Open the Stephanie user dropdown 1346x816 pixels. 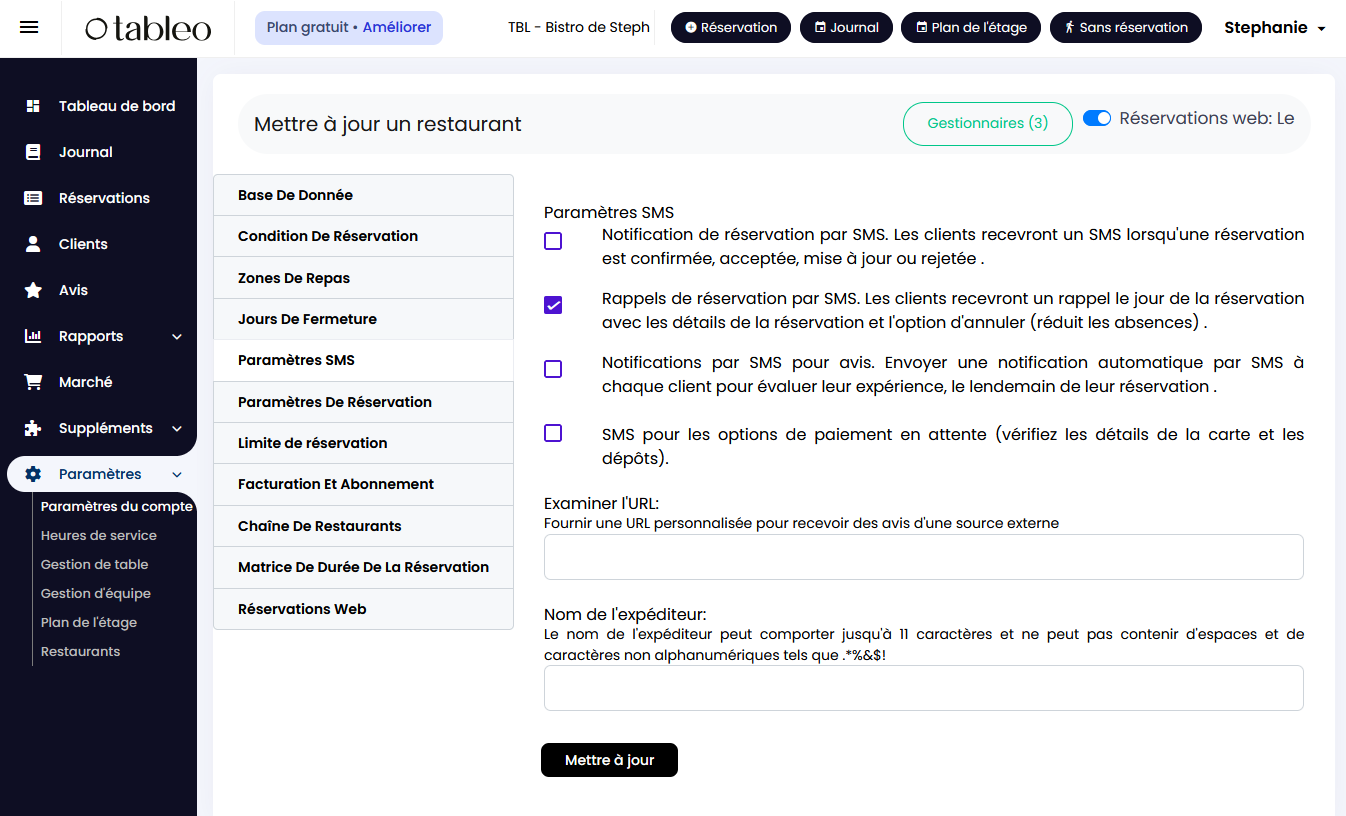[1275, 28]
